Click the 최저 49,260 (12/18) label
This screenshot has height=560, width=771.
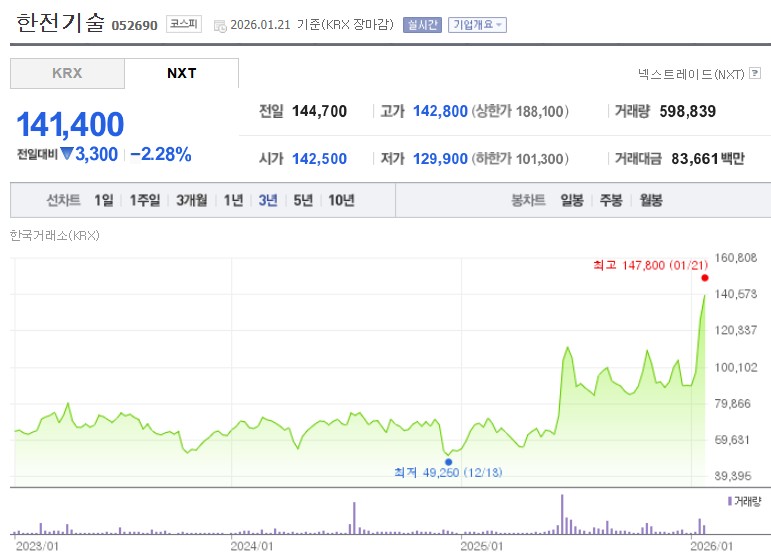[x=448, y=472]
